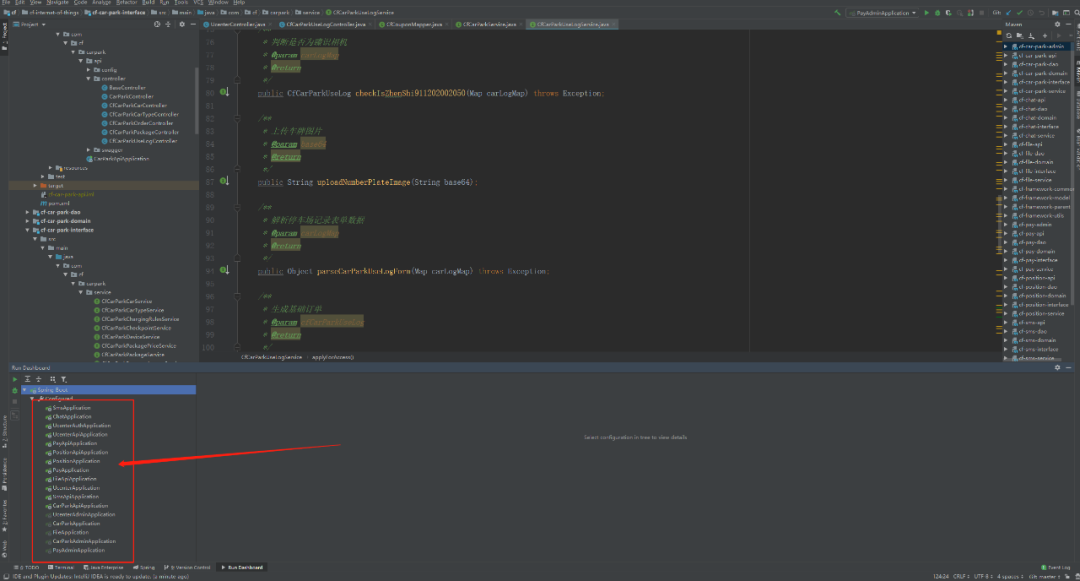Open the Navigate menu

[57, 3]
